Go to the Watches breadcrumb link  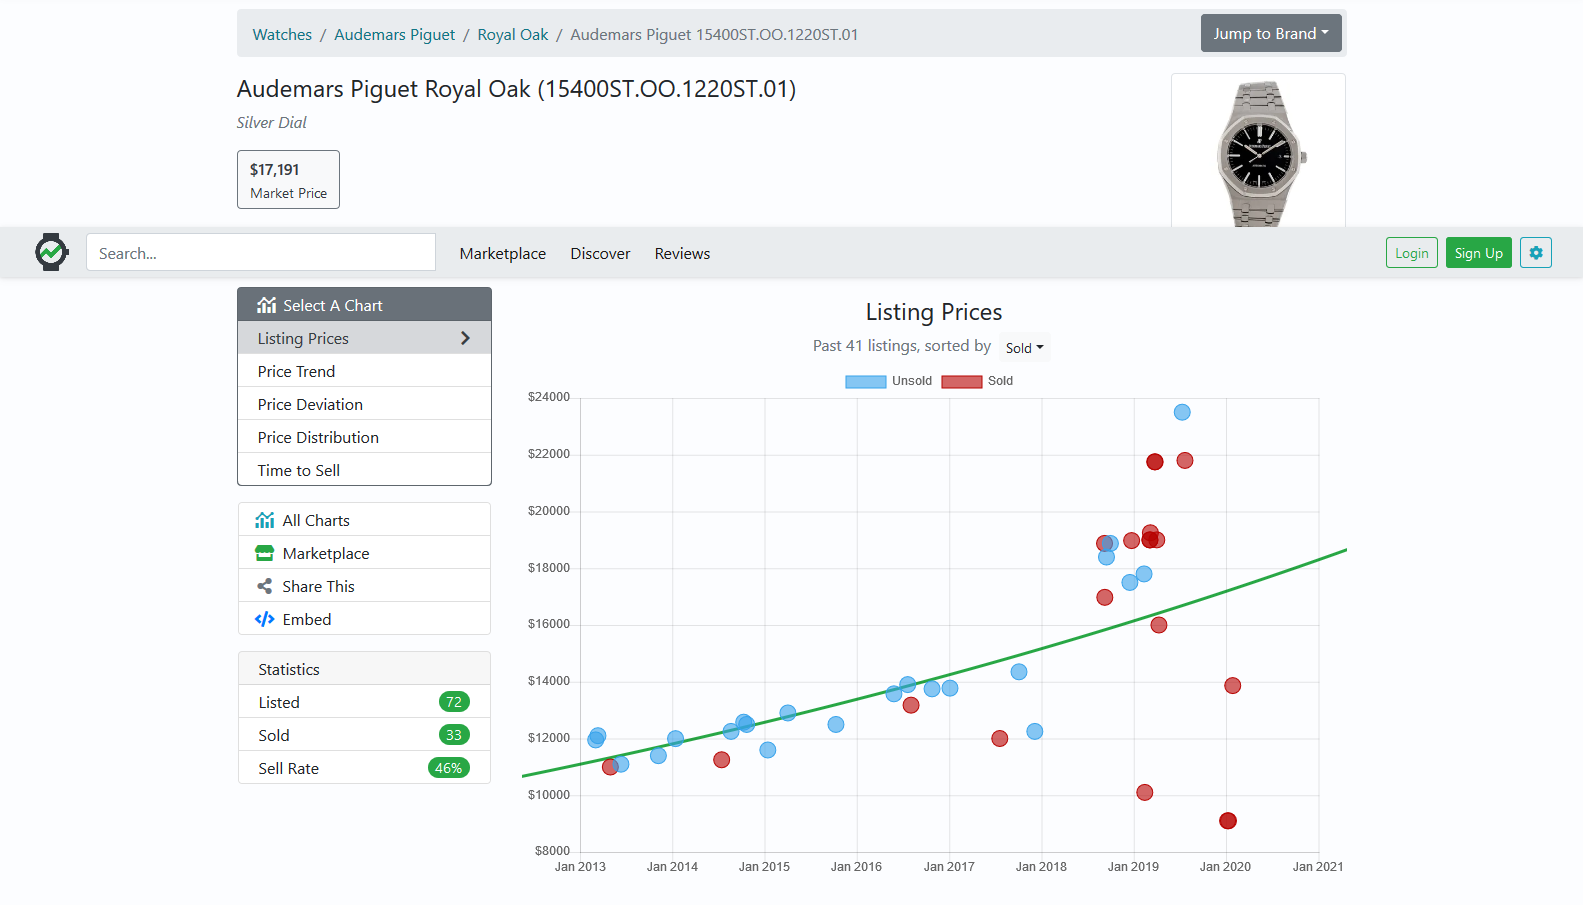click(x=282, y=34)
